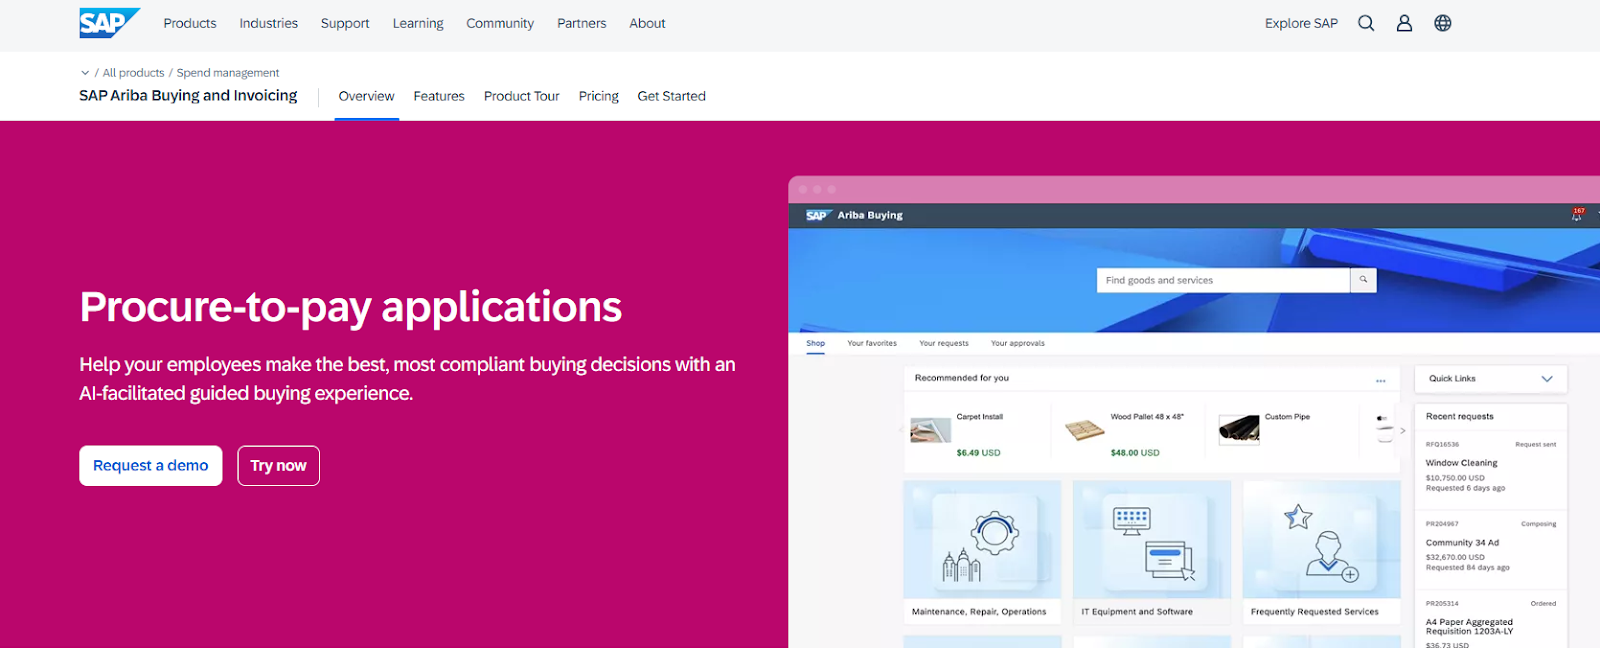Click the Procure-to-pay applications heading
Viewport: 1600px width, 670px height.
(351, 307)
